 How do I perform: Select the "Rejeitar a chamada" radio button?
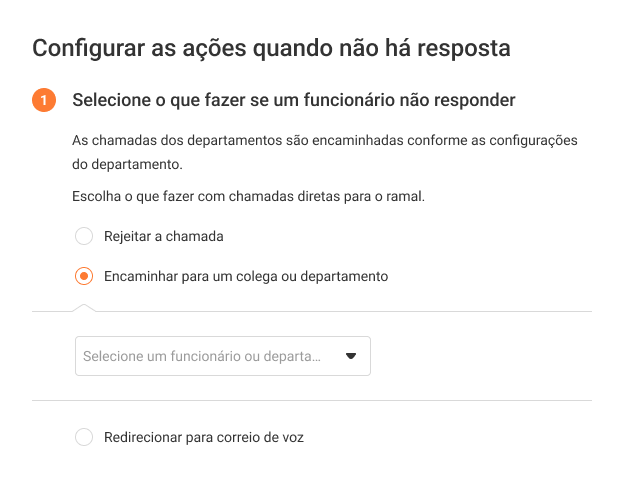click(x=84, y=237)
